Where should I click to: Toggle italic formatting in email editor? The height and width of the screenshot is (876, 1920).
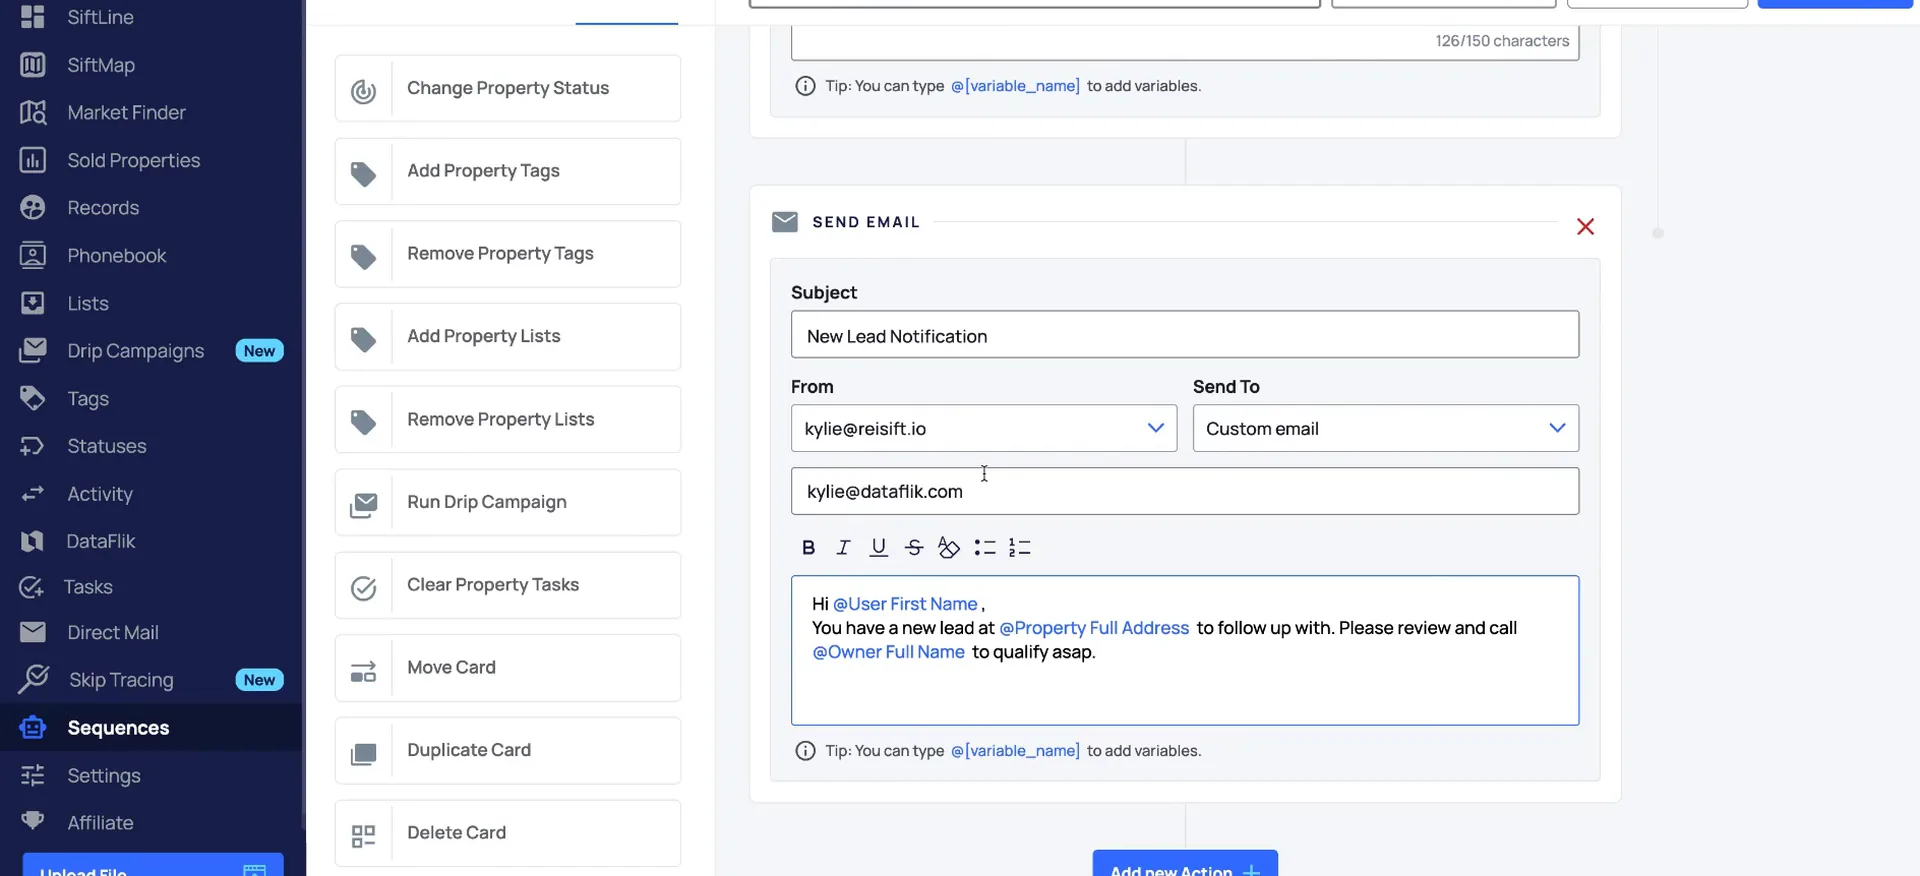[843, 547]
